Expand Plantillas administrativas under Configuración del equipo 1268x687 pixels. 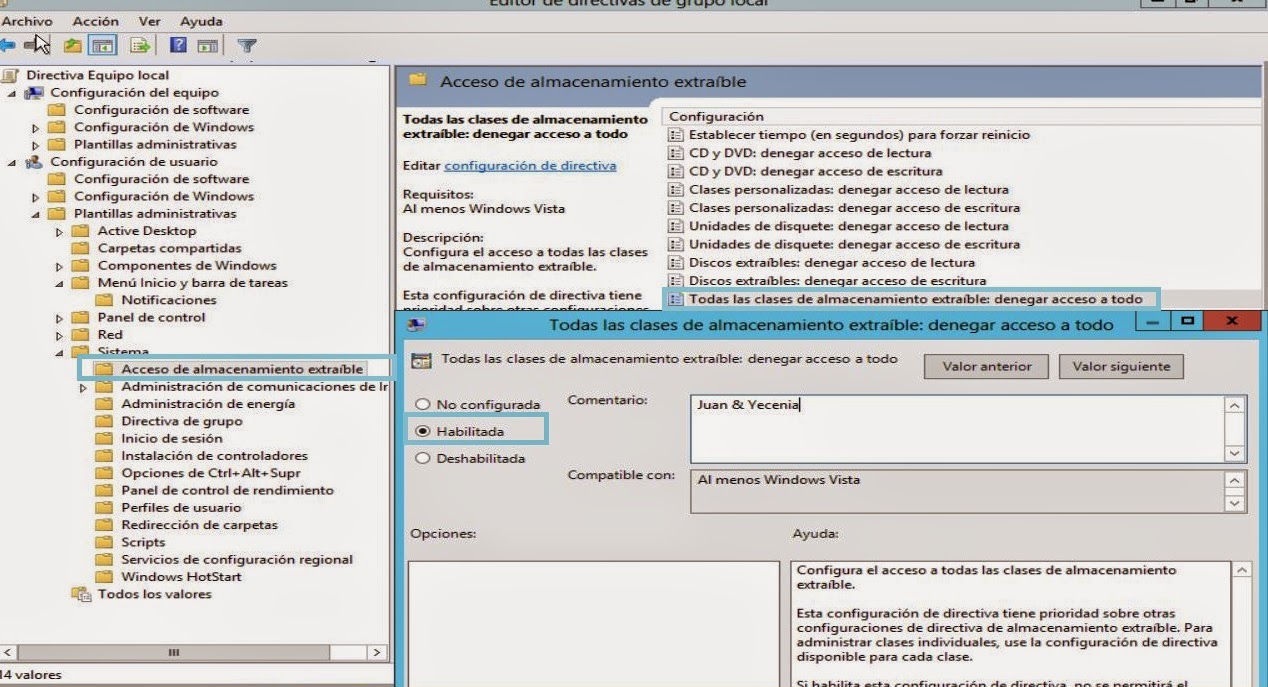pos(37,145)
